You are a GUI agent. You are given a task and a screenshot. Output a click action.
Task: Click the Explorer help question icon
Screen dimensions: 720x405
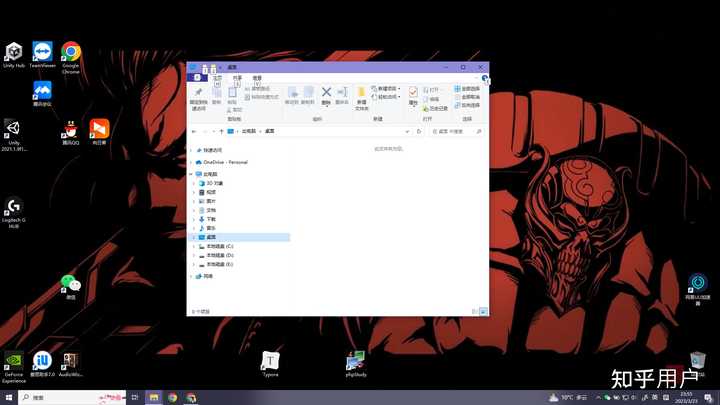[484, 79]
